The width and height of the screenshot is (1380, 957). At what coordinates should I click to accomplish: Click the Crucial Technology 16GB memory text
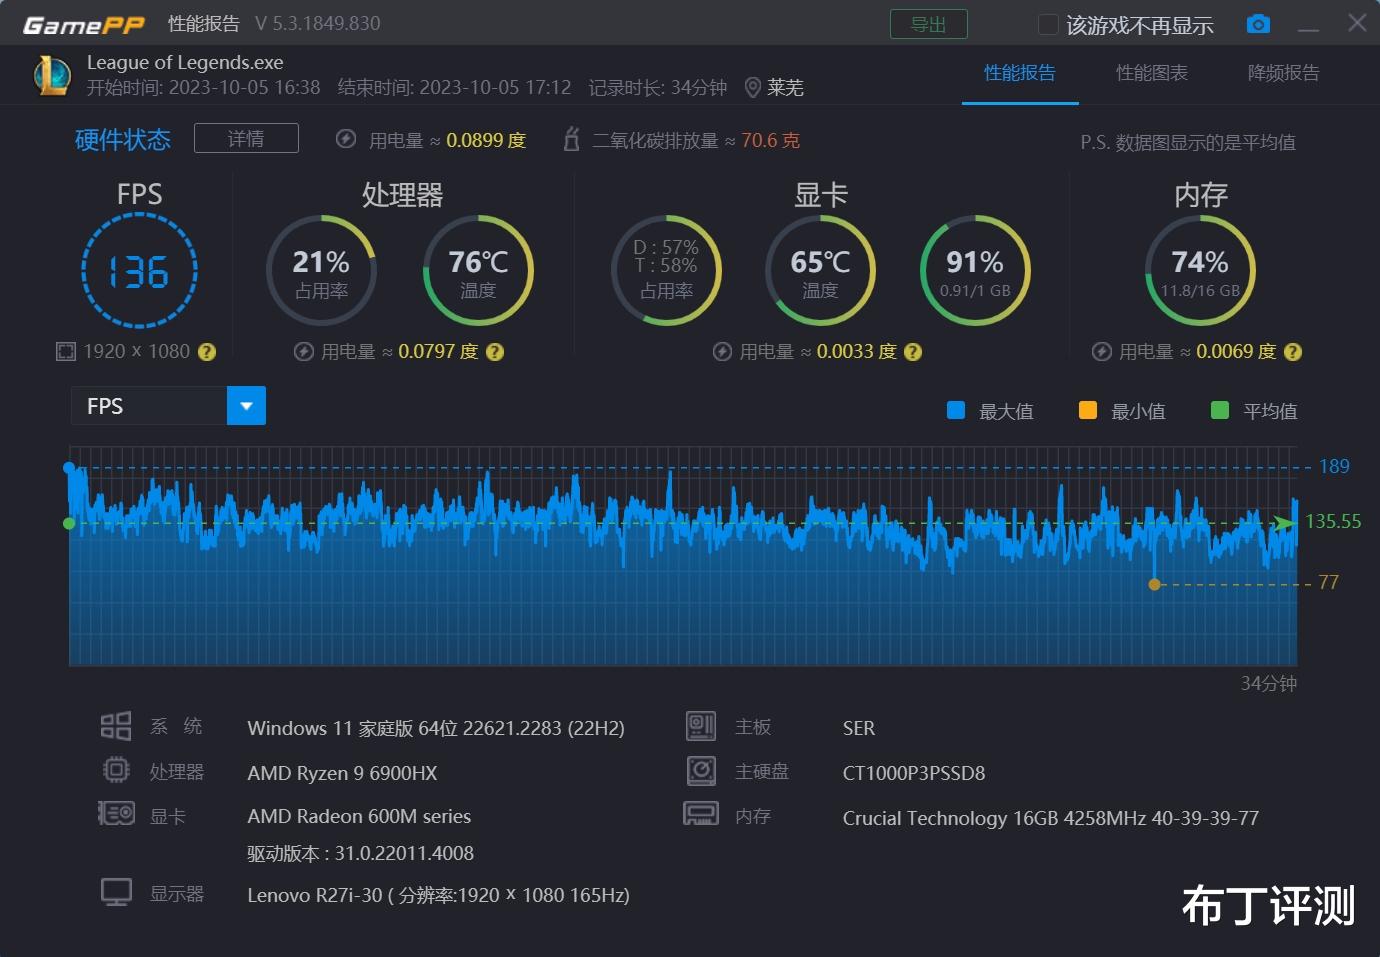pos(1051,818)
